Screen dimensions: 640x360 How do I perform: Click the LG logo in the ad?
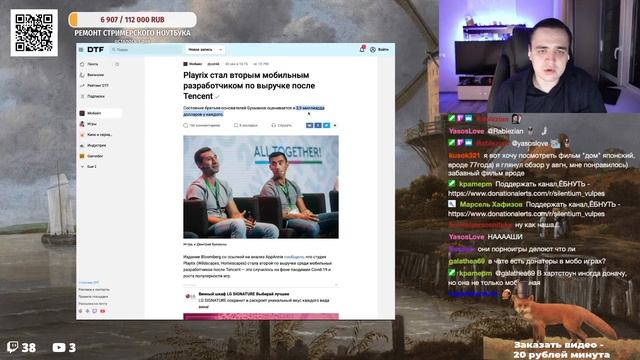190,296
